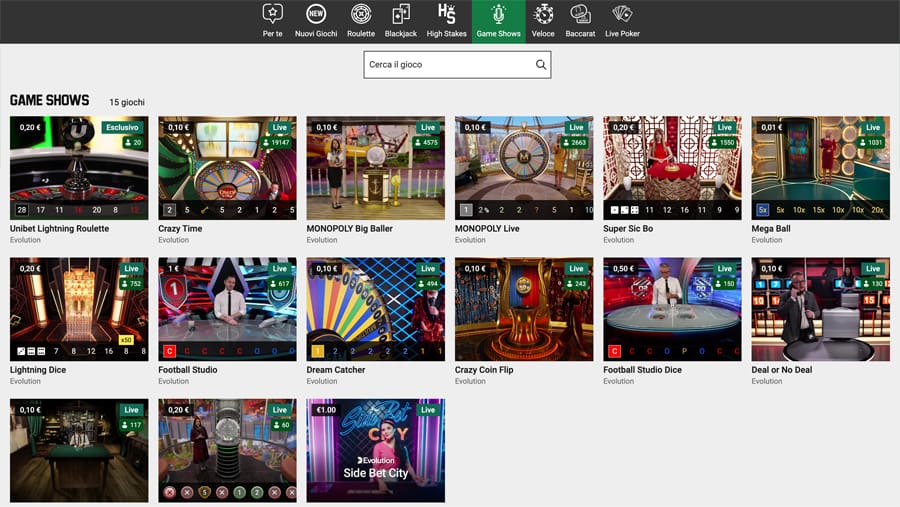The width and height of the screenshot is (900, 507).
Task: Click the MONOPOLY Live title link
Action: (487, 229)
